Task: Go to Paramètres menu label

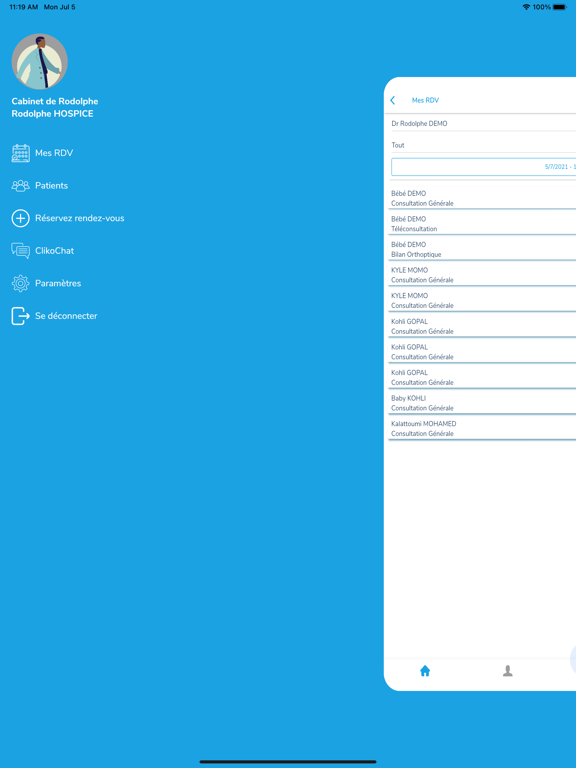Action: pyautogui.click(x=58, y=283)
